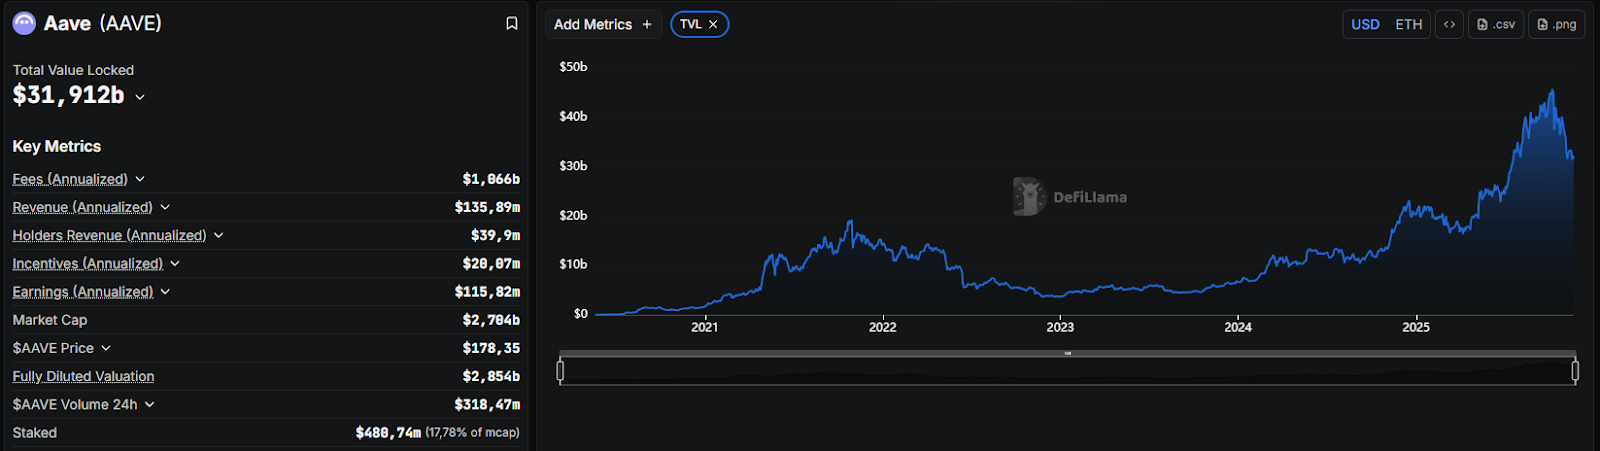Switch chart denomination to ETH
The height and width of the screenshot is (451, 1600).
1408,24
